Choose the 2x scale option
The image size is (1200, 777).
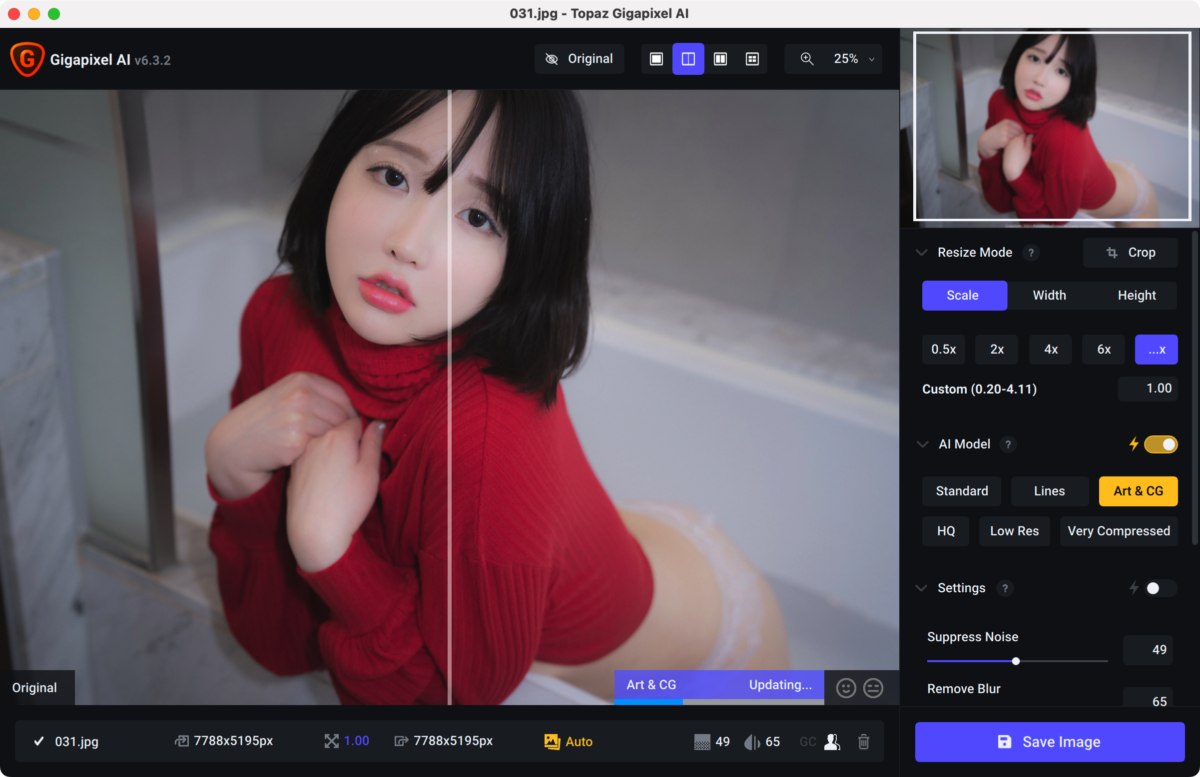[x=997, y=349]
